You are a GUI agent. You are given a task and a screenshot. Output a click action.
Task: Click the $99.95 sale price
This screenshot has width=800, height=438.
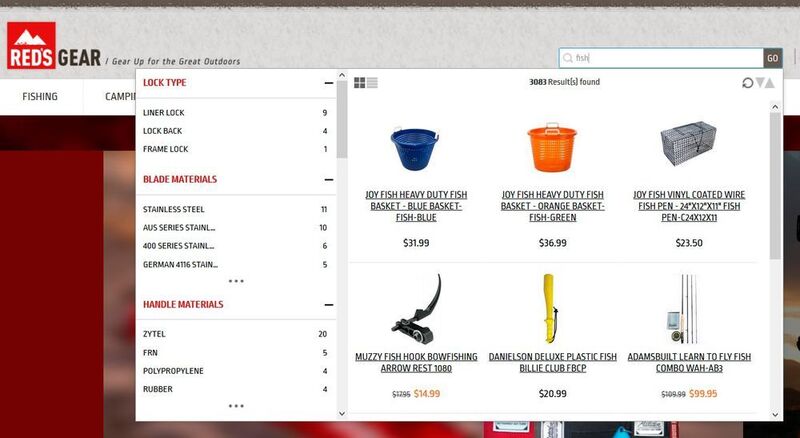pyautogui.click(x=703, y=394)
